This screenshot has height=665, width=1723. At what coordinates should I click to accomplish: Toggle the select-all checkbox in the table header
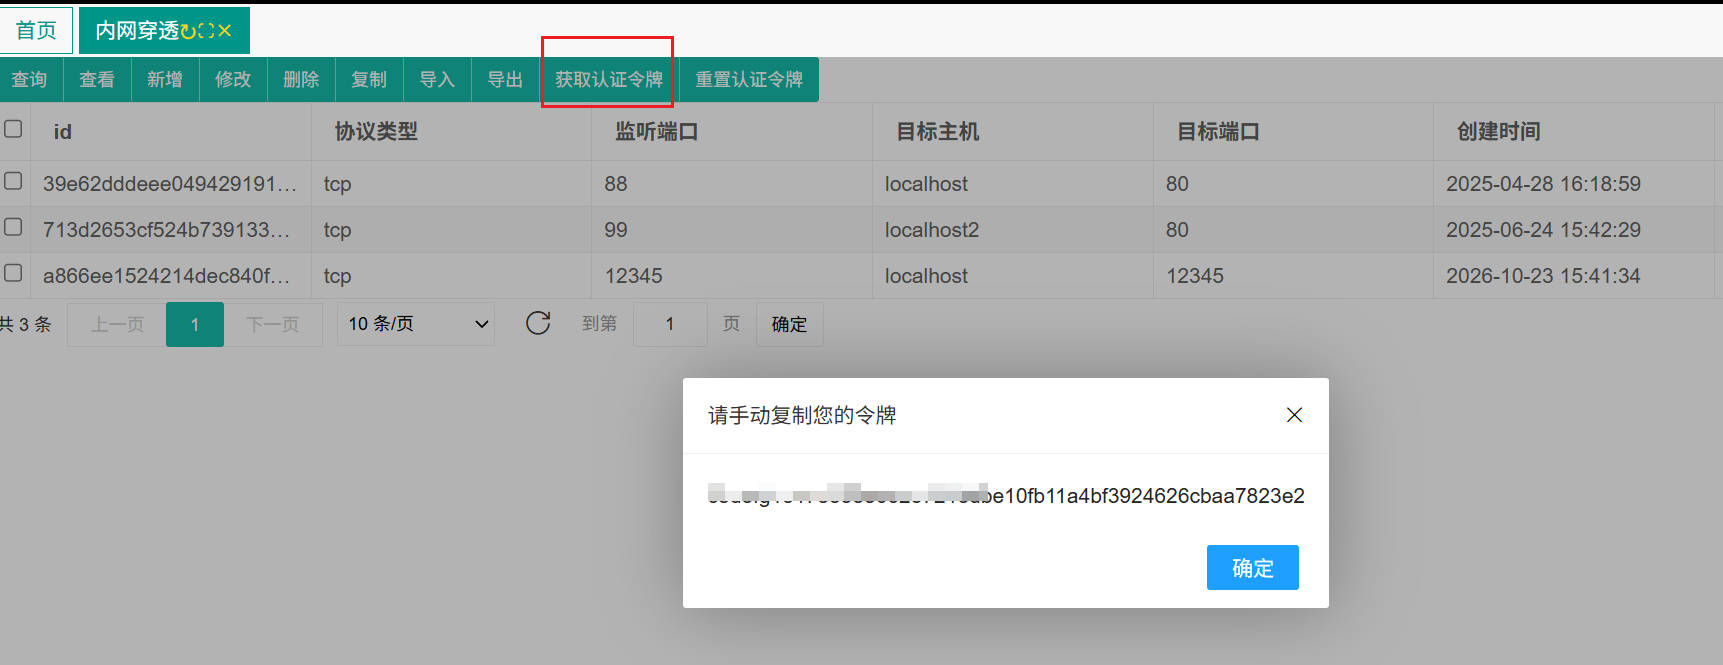13,129
